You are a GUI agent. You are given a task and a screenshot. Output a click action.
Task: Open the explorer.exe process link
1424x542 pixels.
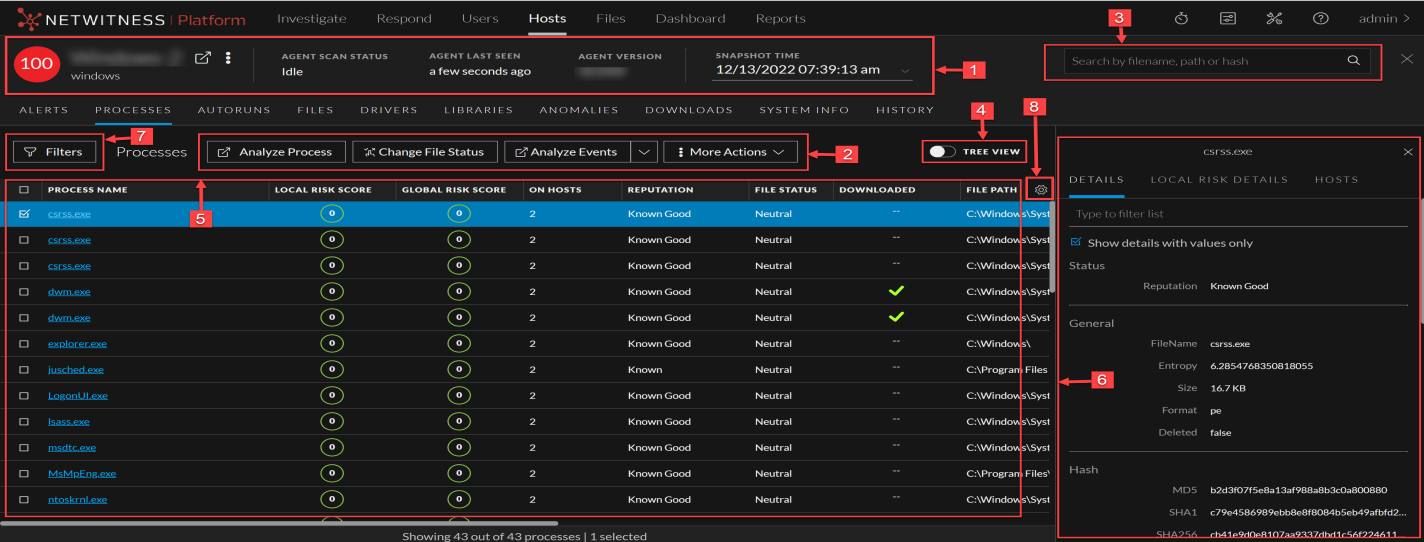tap(77, 343)
